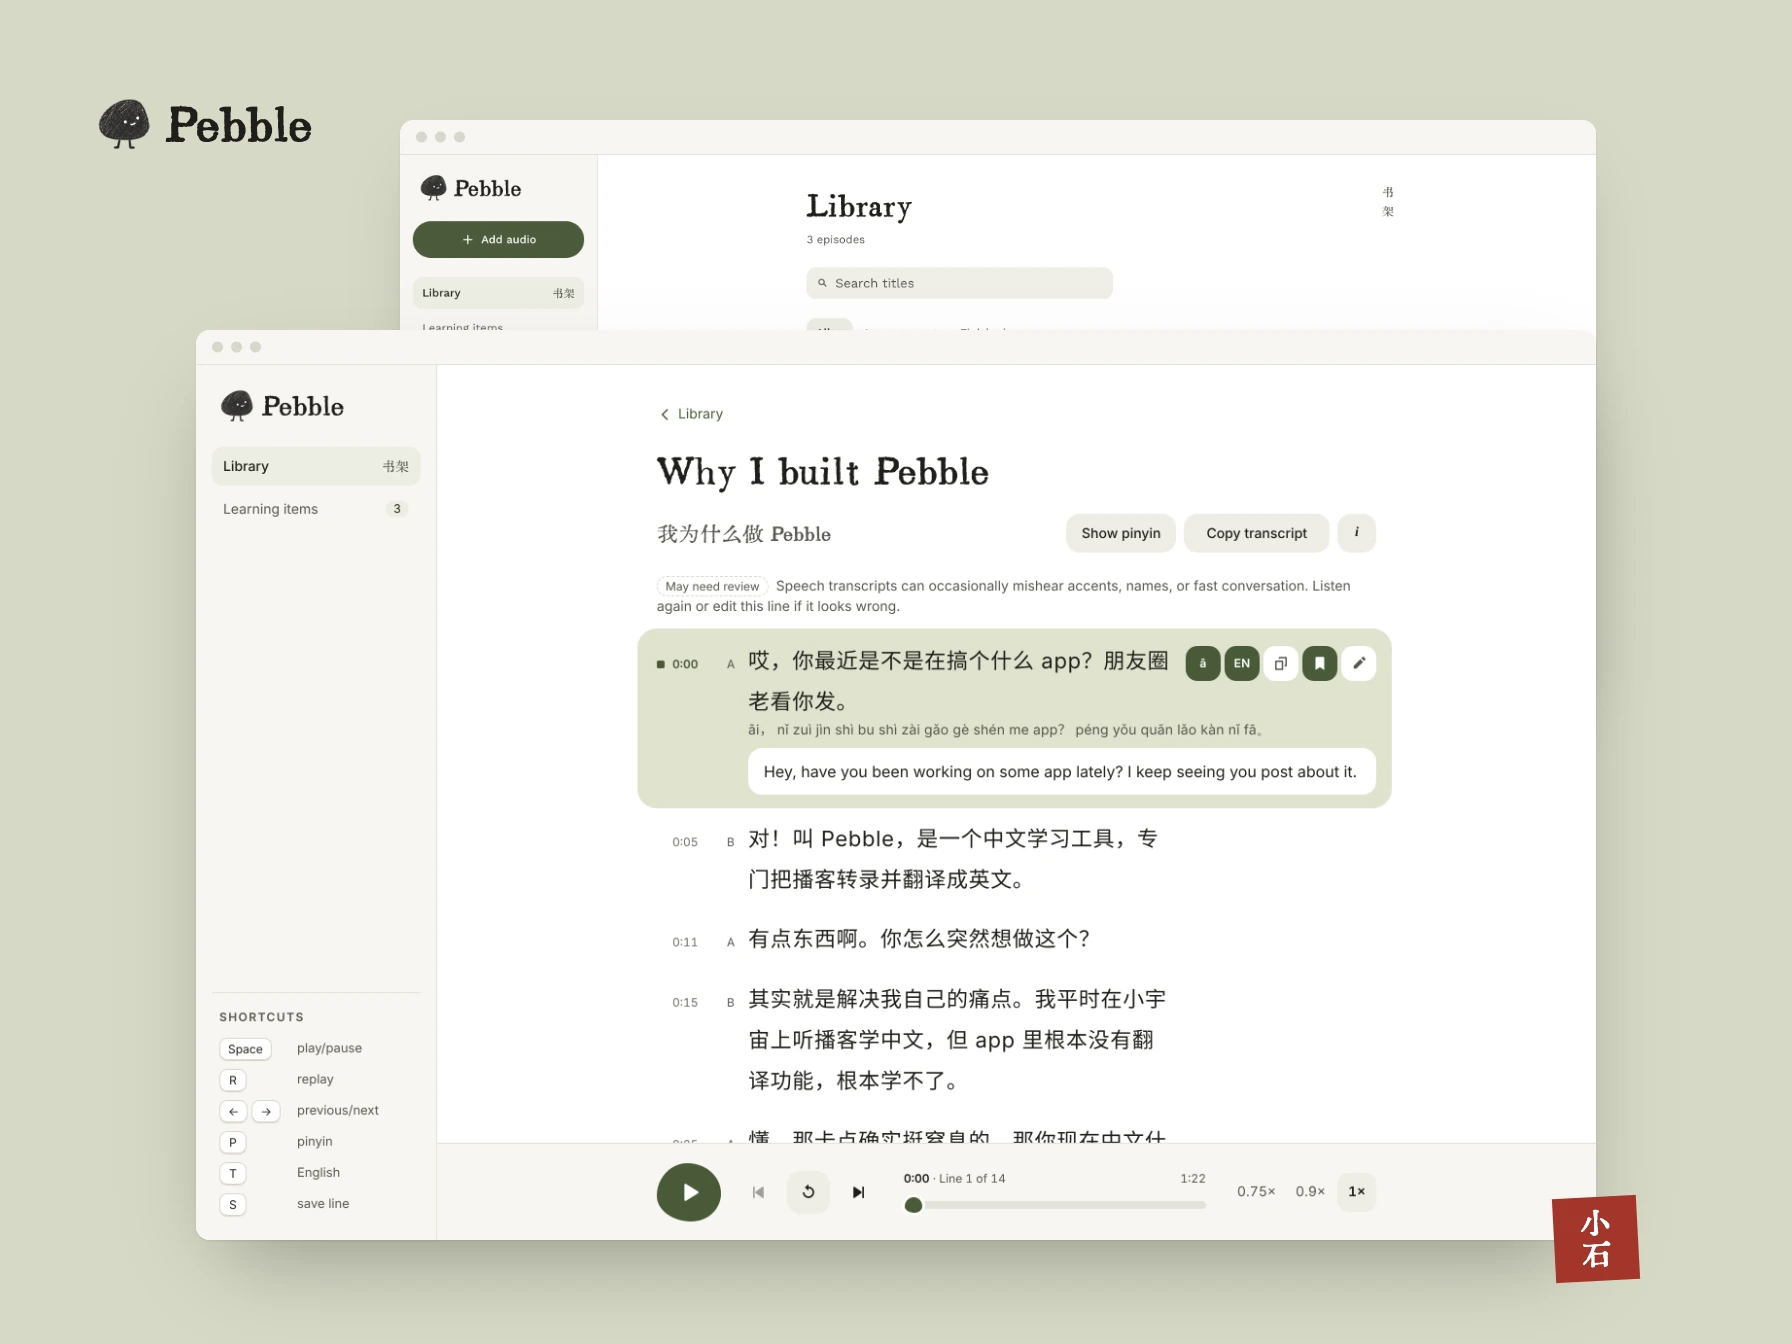Go back to Library via breadcrumb
This screenshot has height=1344, width=1792.
point(691,414)
